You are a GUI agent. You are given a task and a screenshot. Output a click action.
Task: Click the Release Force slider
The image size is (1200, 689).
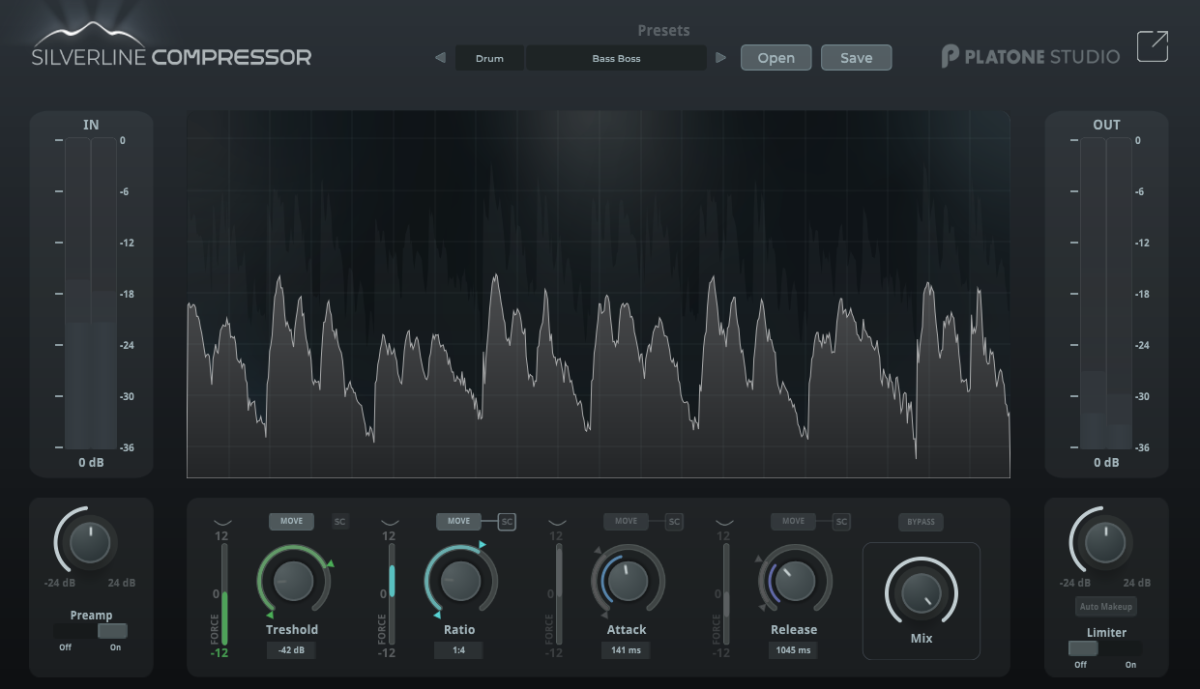(x=727, y=594)
